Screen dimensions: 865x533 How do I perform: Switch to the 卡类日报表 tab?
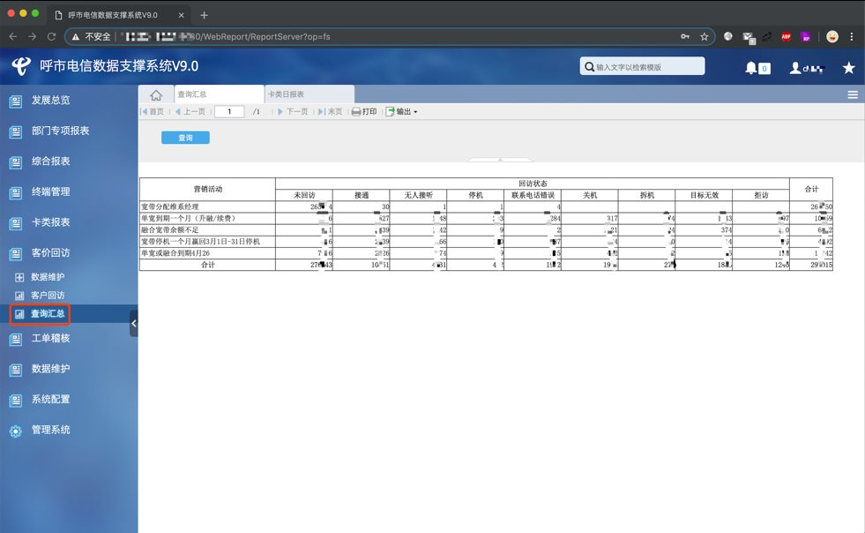tap(309, 94)
